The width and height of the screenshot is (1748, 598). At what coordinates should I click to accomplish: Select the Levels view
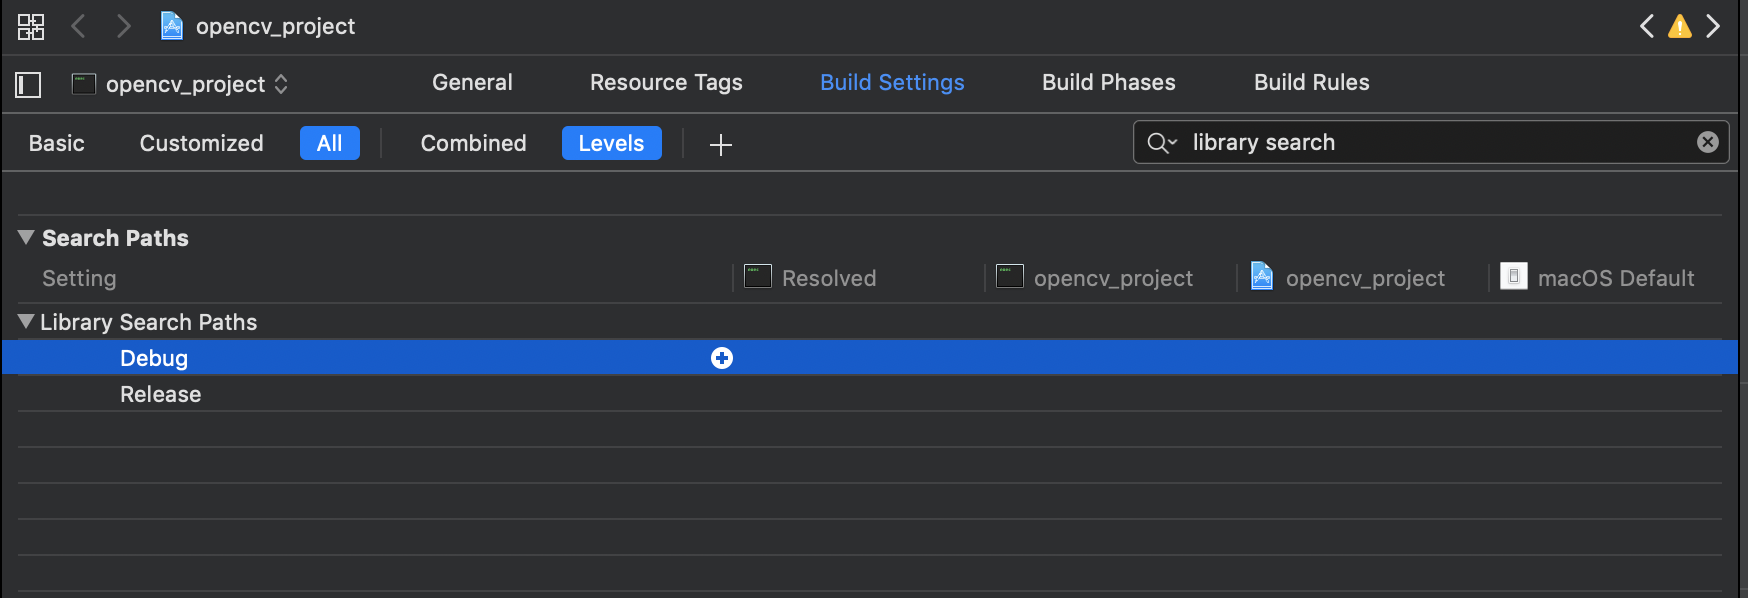[x=611, y=143]
